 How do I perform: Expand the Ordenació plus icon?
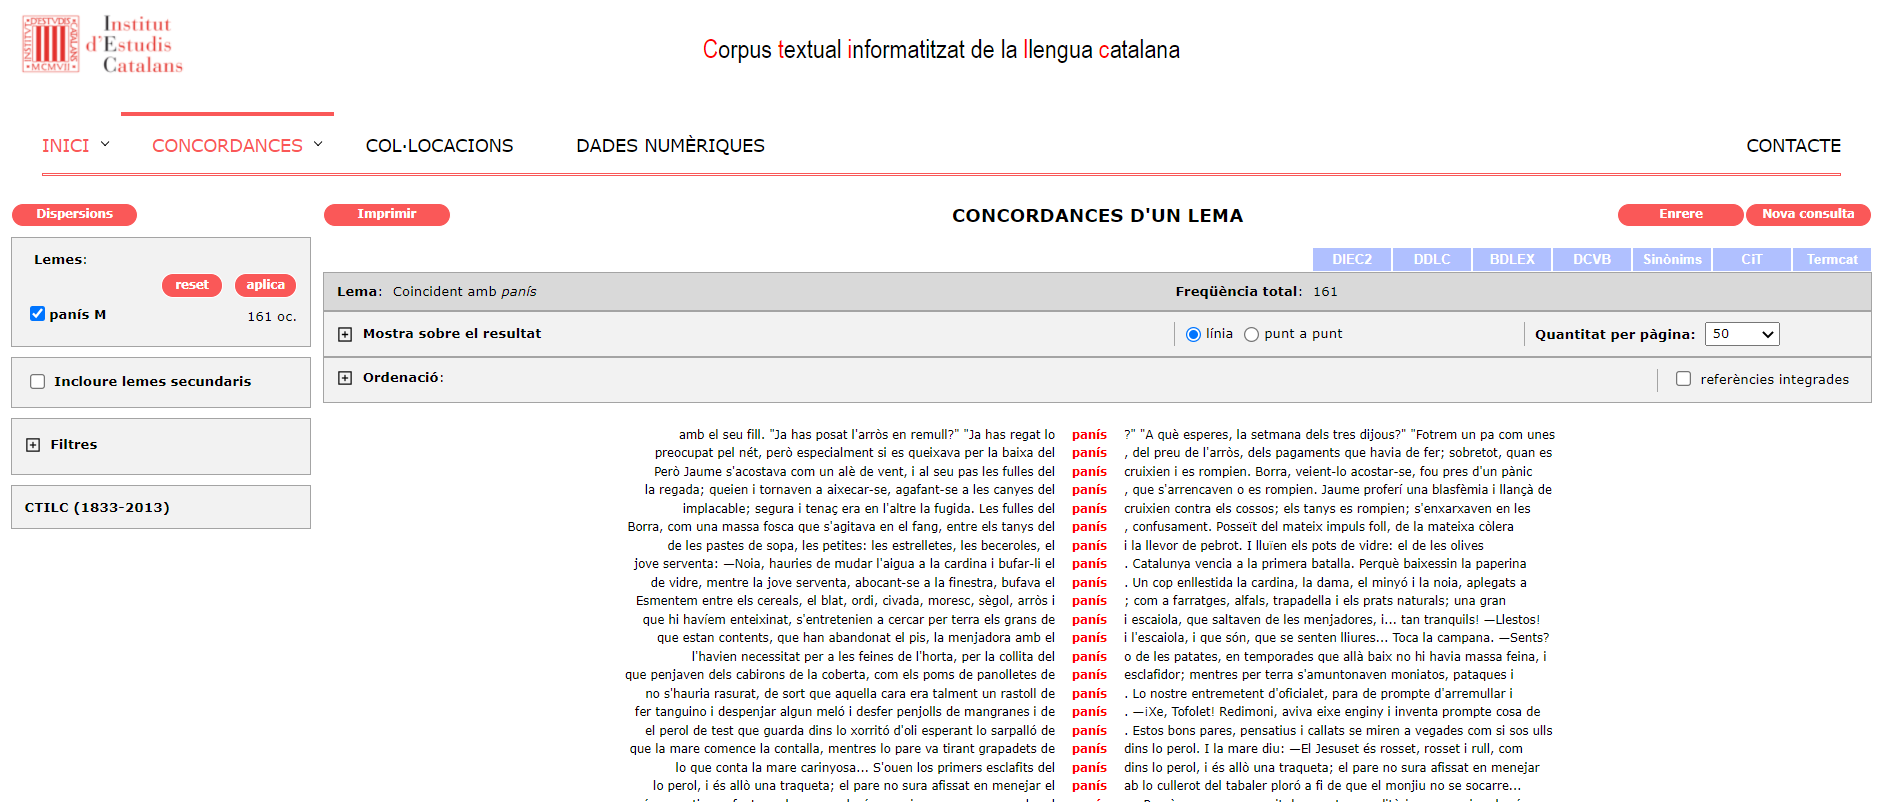(345, 378)
